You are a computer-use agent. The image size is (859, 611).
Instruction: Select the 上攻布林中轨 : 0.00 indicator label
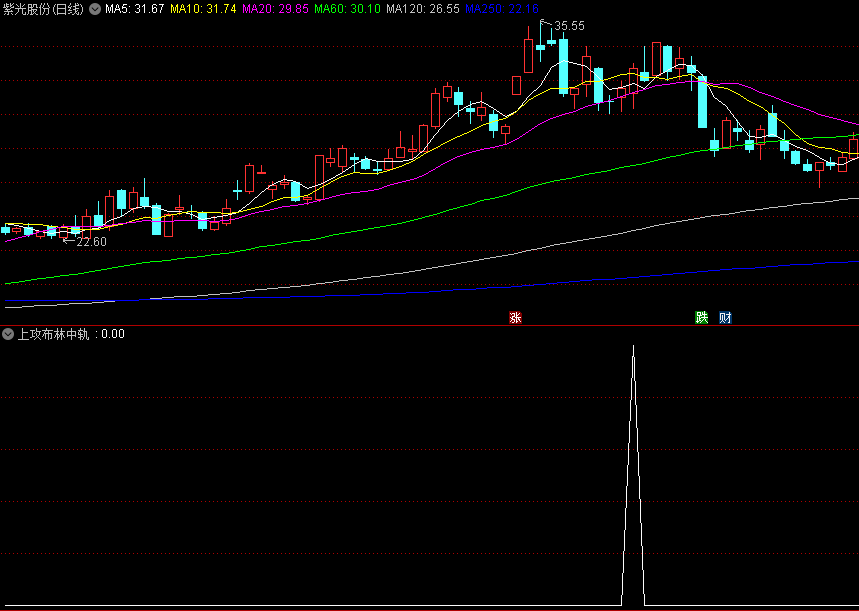click(71, 334)
